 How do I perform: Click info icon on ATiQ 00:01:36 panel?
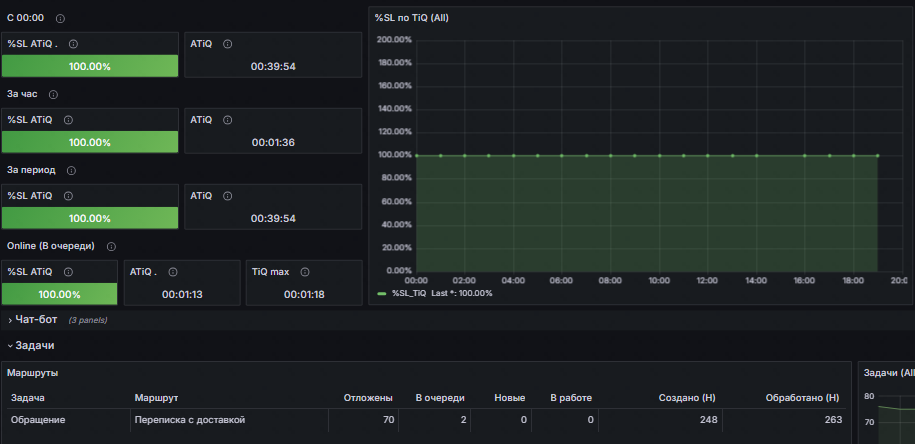228,120
